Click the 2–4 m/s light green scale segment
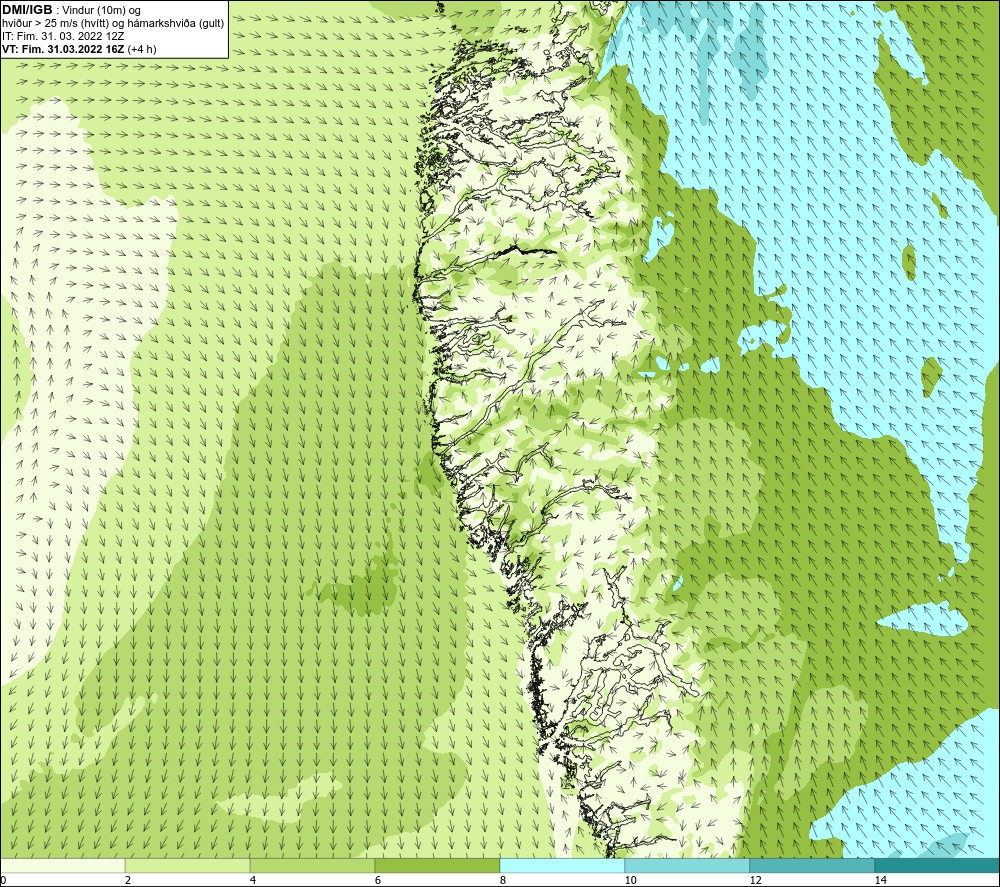This screenshot has height=887, width=1000. pos(188,865)
